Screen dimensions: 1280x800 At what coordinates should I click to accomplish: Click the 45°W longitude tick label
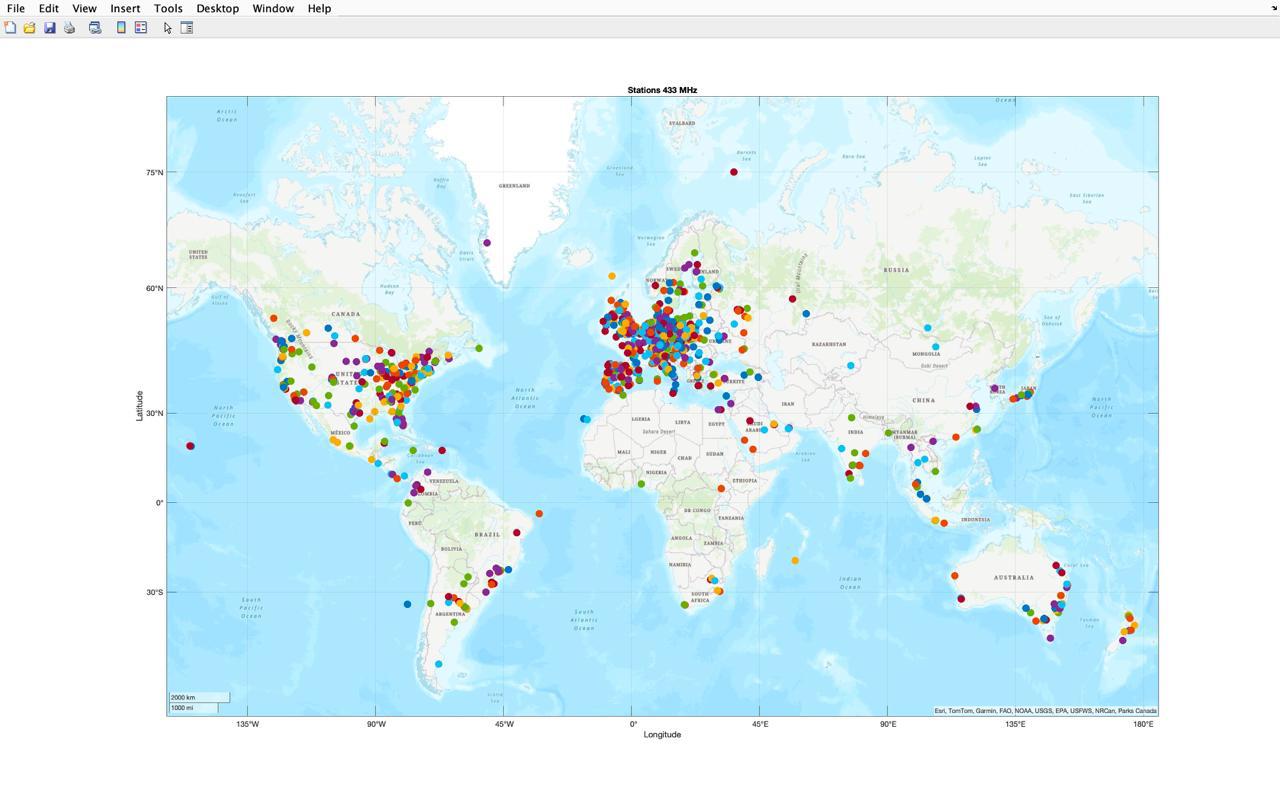click(x=503, y=724)
